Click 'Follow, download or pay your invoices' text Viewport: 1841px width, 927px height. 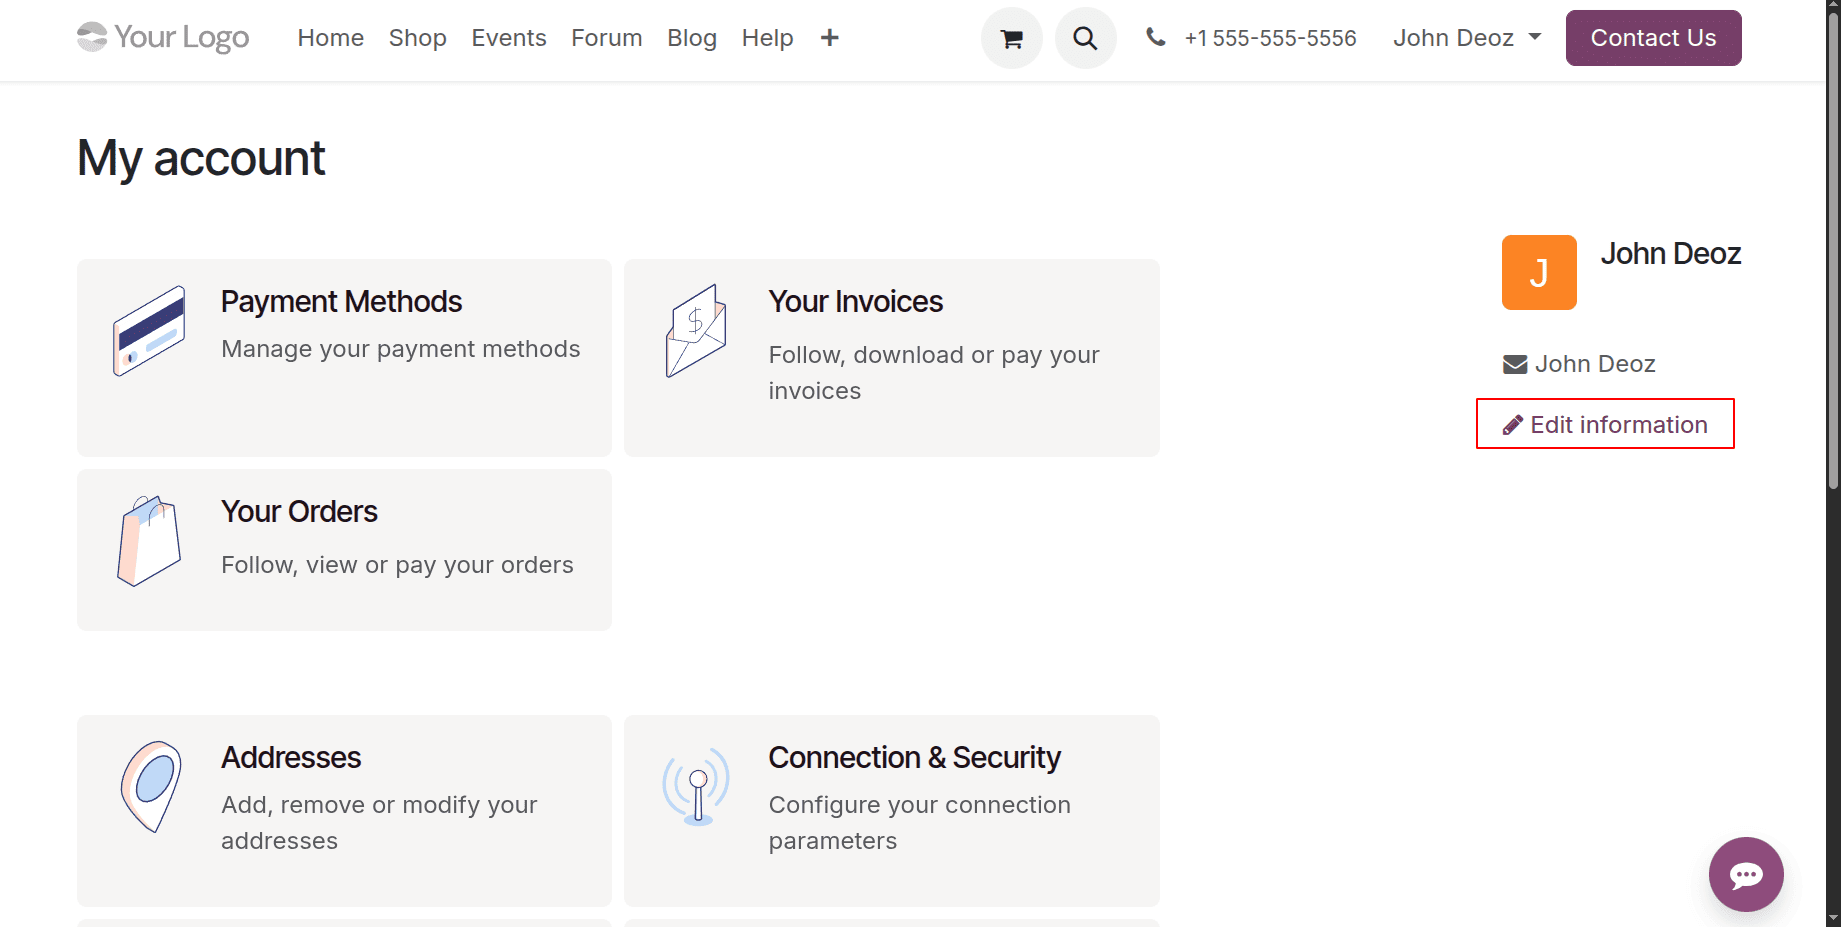(934, 373)
